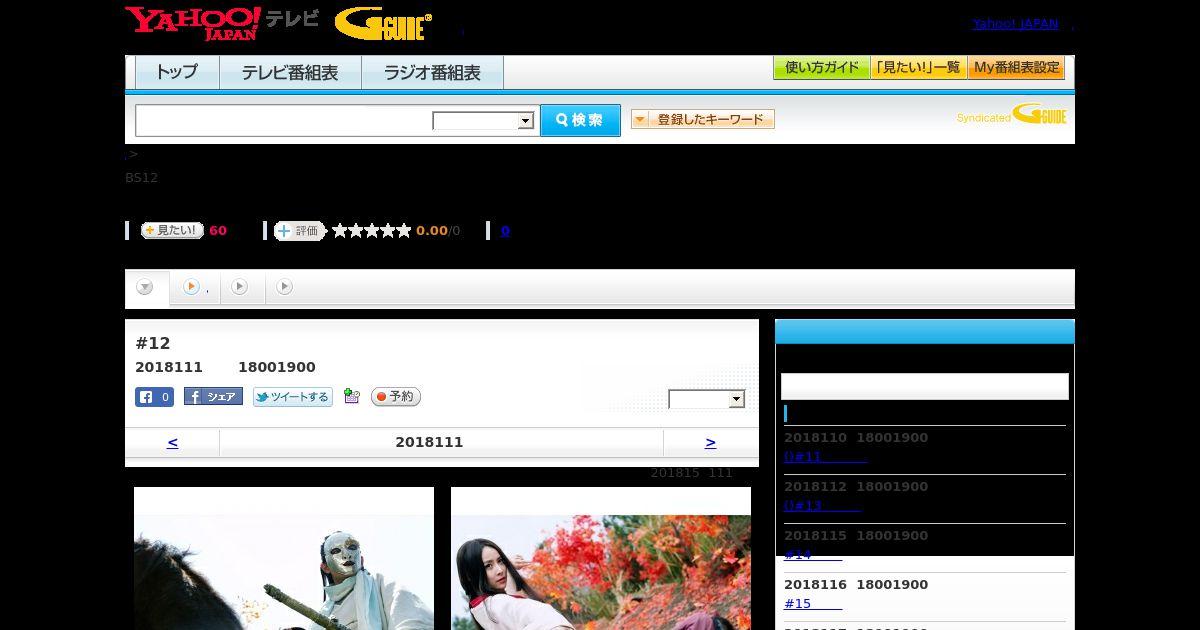The width and height of the screenshot is (1200, 630).
Task: Select the orange play-icon tab
Action: pos(195,288)
